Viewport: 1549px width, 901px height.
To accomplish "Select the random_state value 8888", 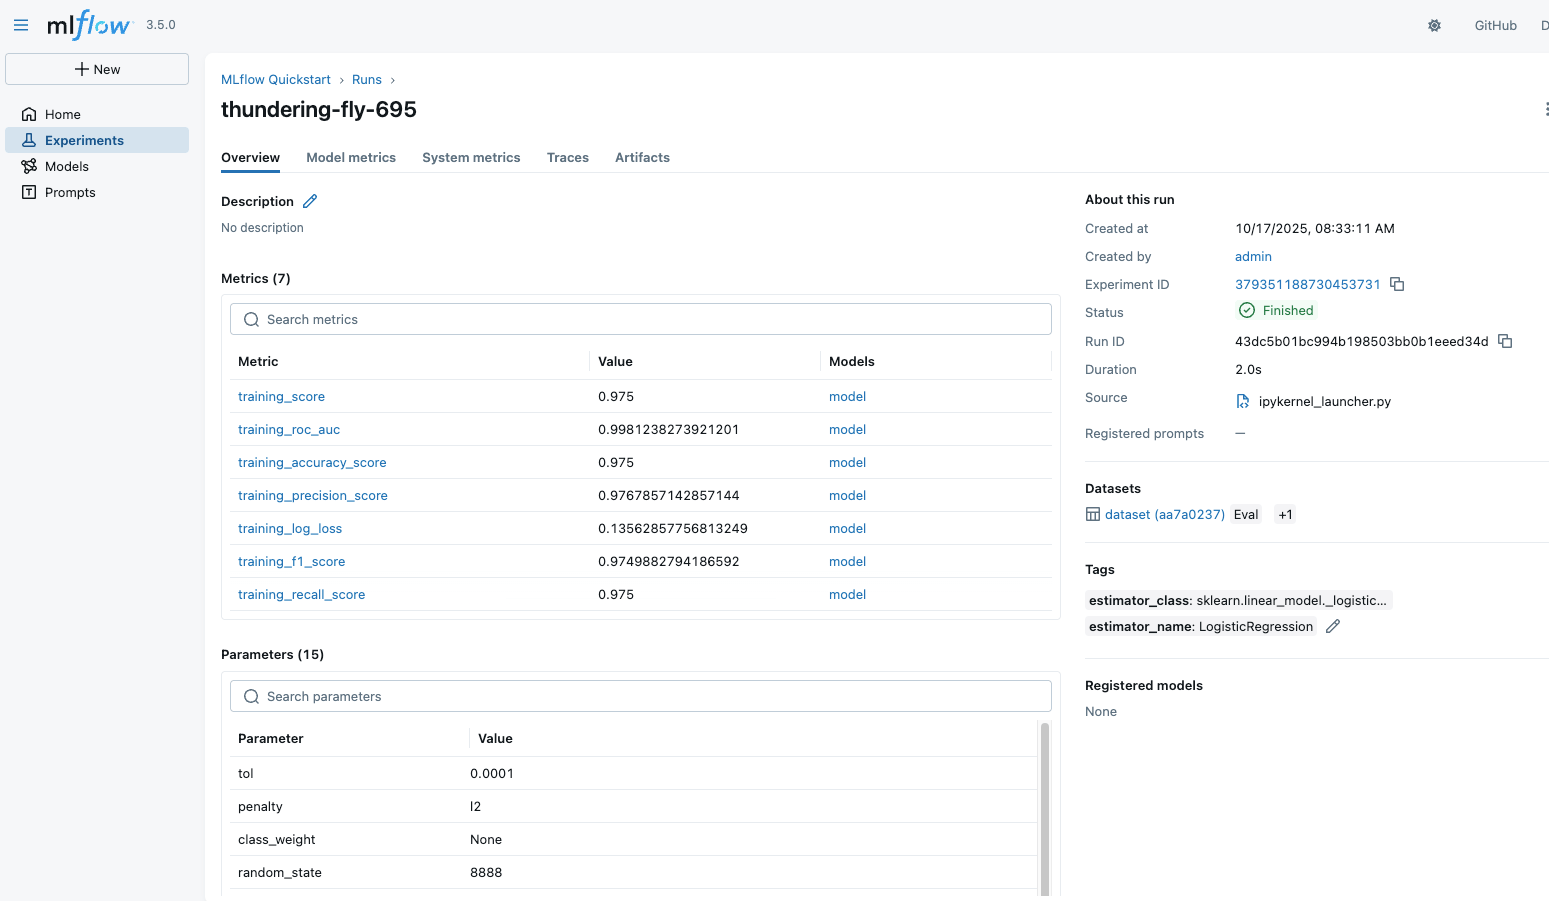I will (486, 872).
